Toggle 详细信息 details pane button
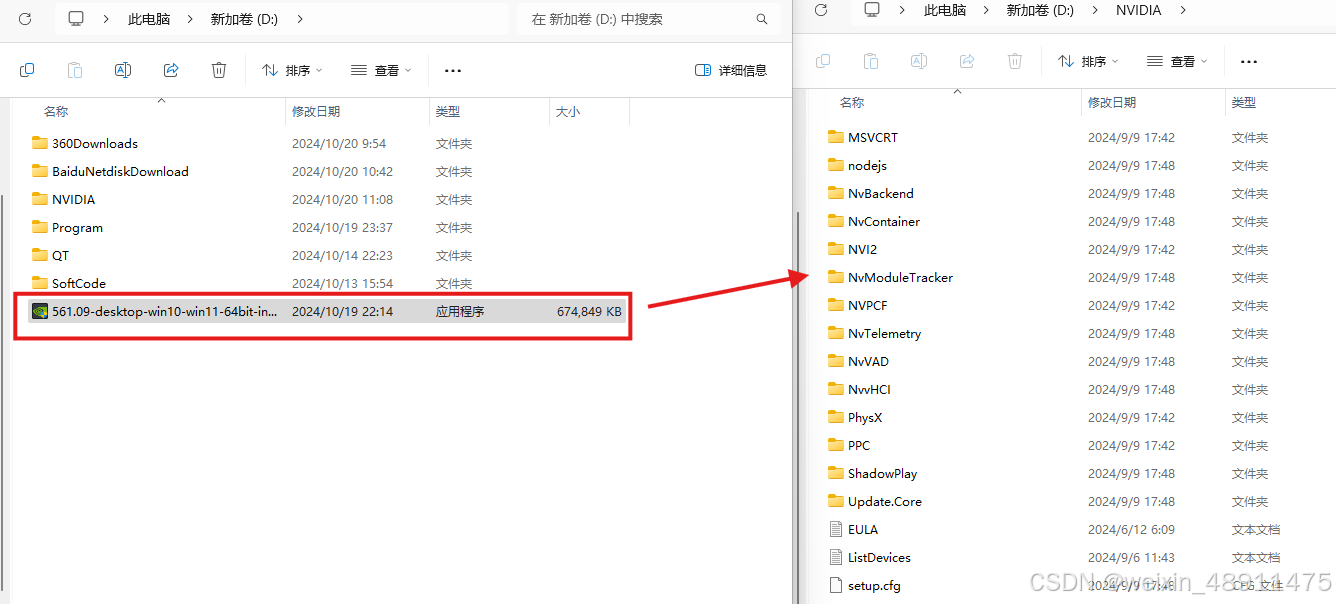 click(x=731, y=70)
